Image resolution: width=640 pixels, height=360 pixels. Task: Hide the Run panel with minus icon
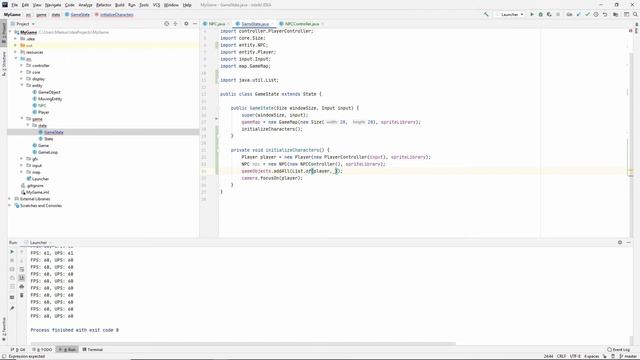click(x=629, y=242)
